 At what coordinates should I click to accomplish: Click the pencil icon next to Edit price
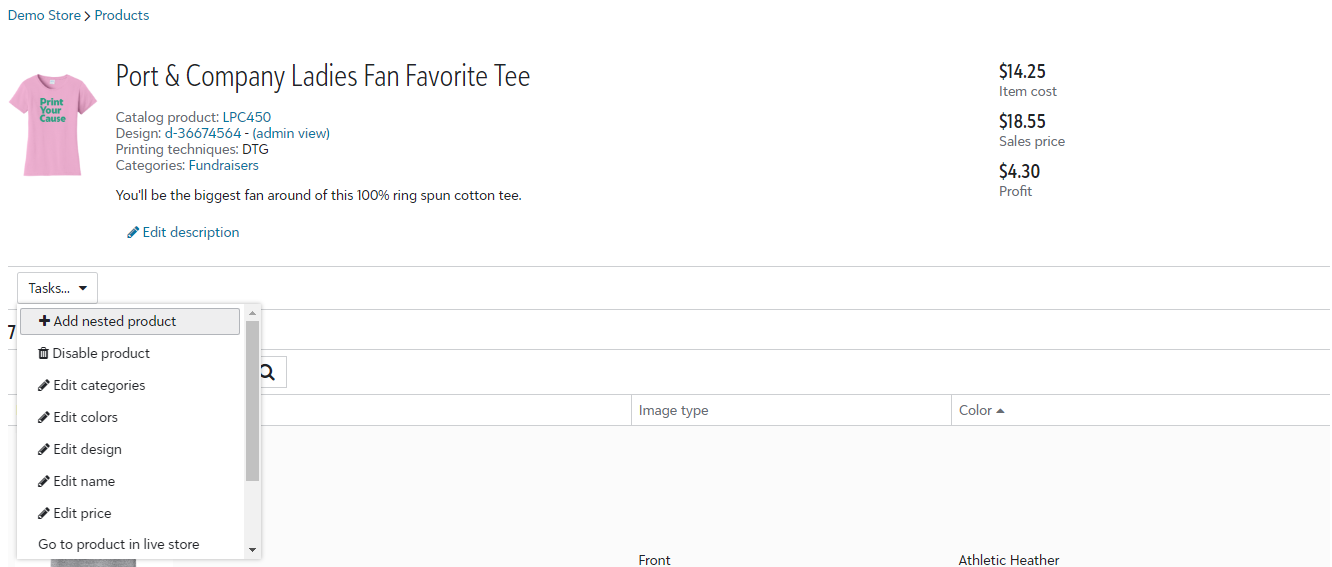point(44,513)
